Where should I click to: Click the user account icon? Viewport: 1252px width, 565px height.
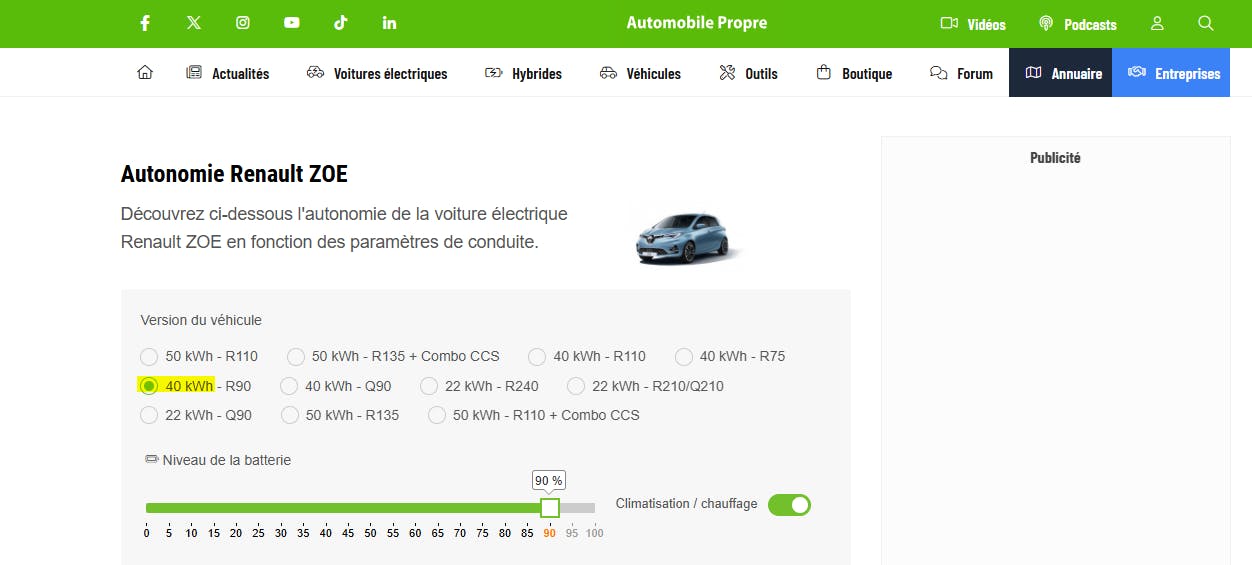point(1157,23)
